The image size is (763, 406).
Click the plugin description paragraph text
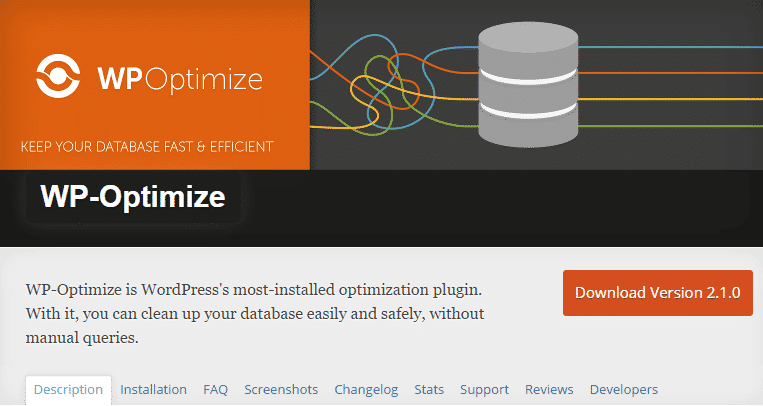pyautogui.click(x=254, y=314)
